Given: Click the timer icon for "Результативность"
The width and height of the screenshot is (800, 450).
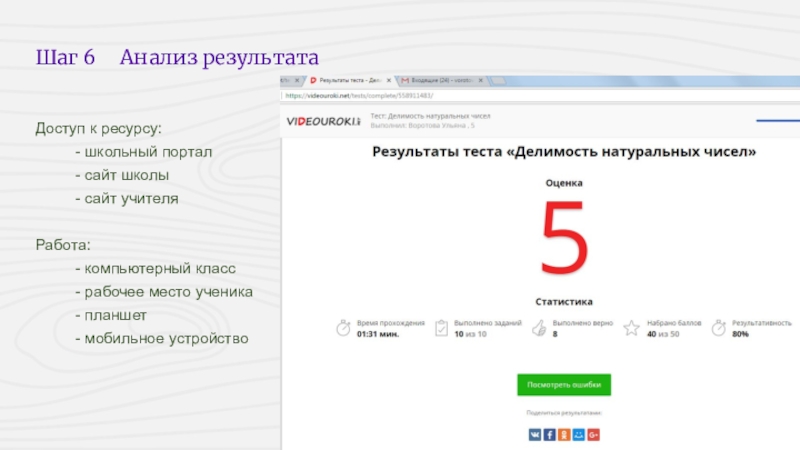Looking at the screenshot, I should (719, 328).
